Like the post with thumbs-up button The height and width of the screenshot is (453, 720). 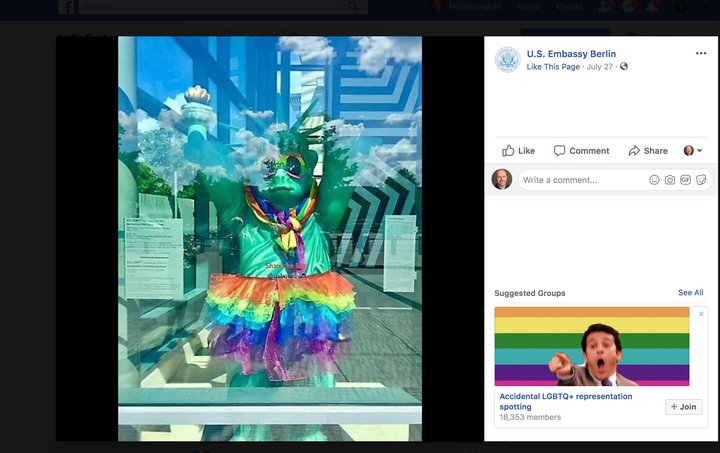(x=518, y=151)
